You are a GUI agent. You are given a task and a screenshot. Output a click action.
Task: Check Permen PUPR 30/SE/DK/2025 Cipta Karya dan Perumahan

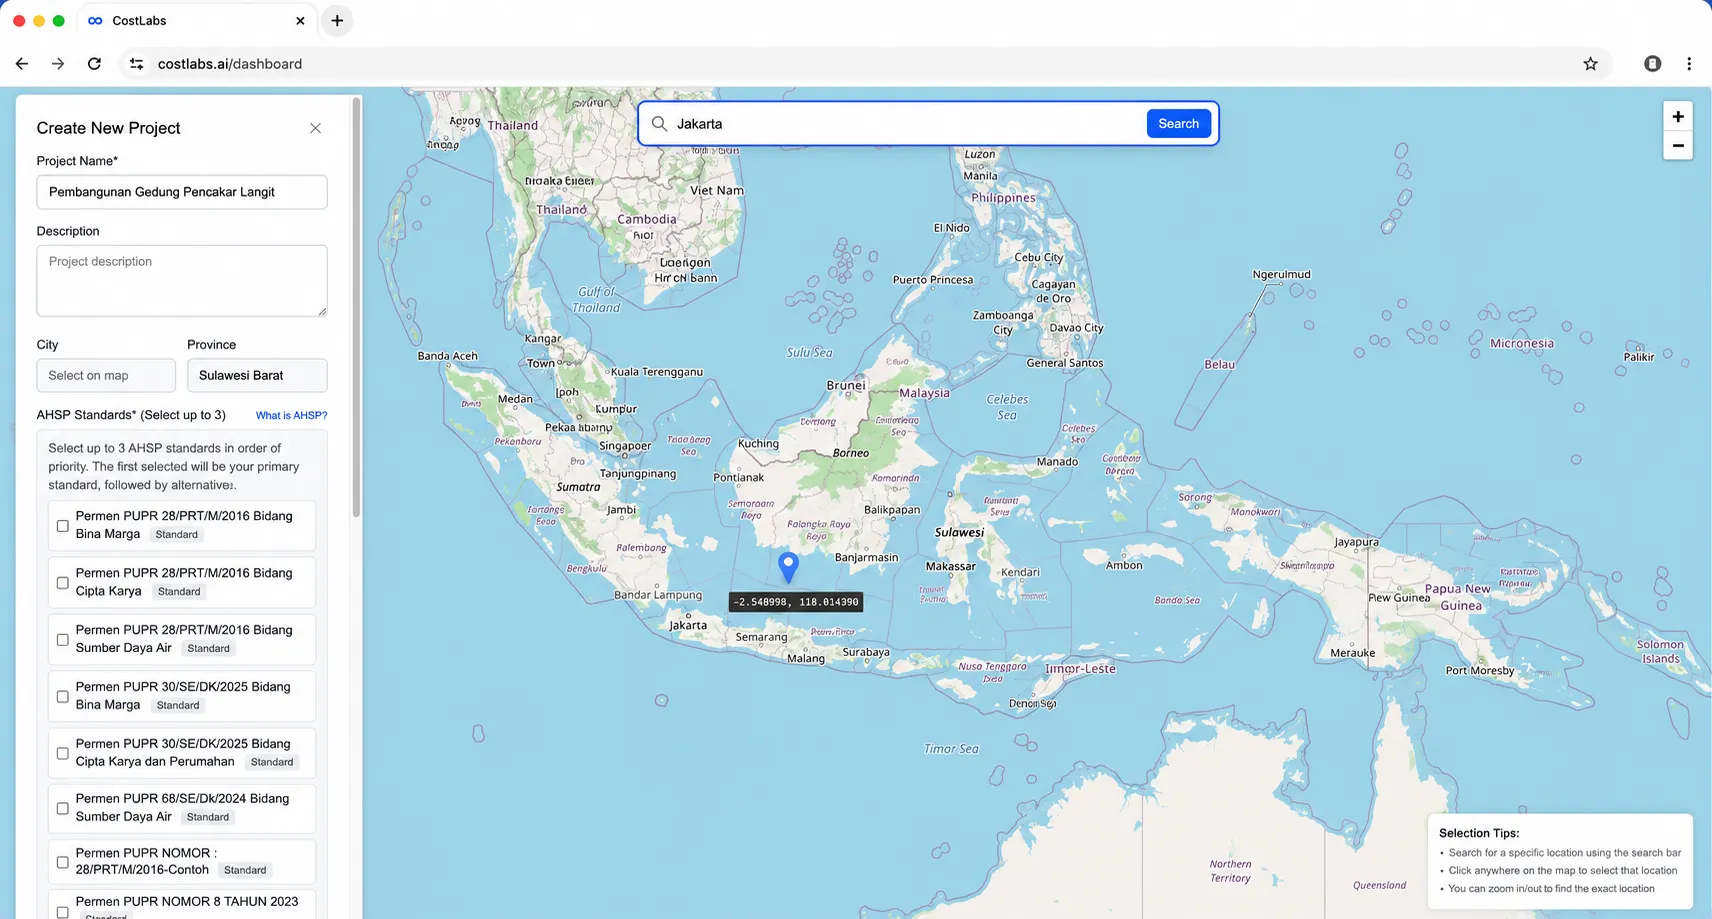(63, 753)
